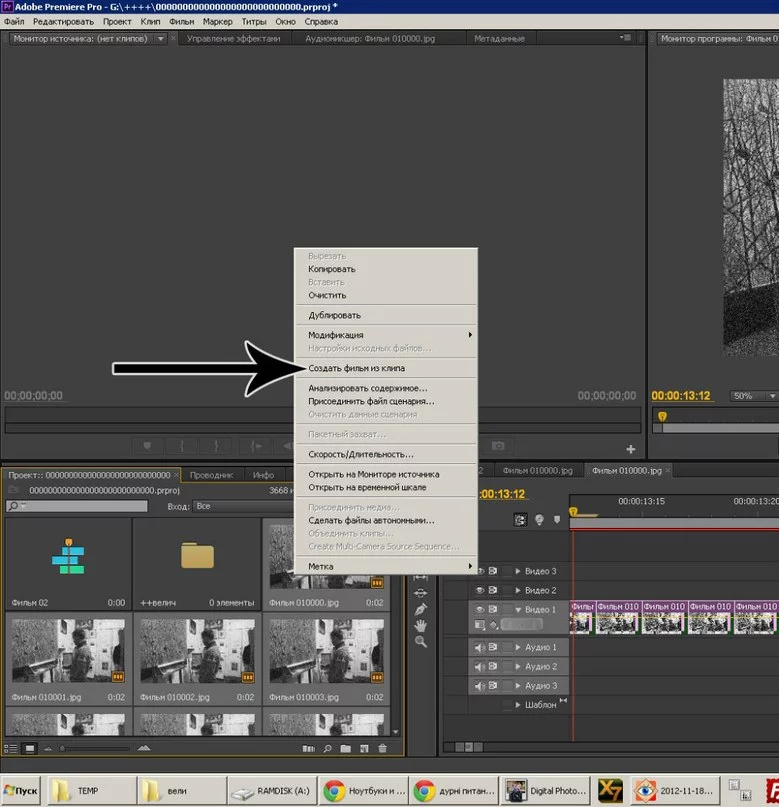The height and width of the screenshot is (807, 779).
Task: Toggle visibility of the Видео 2 track
Action: (480, 590)
